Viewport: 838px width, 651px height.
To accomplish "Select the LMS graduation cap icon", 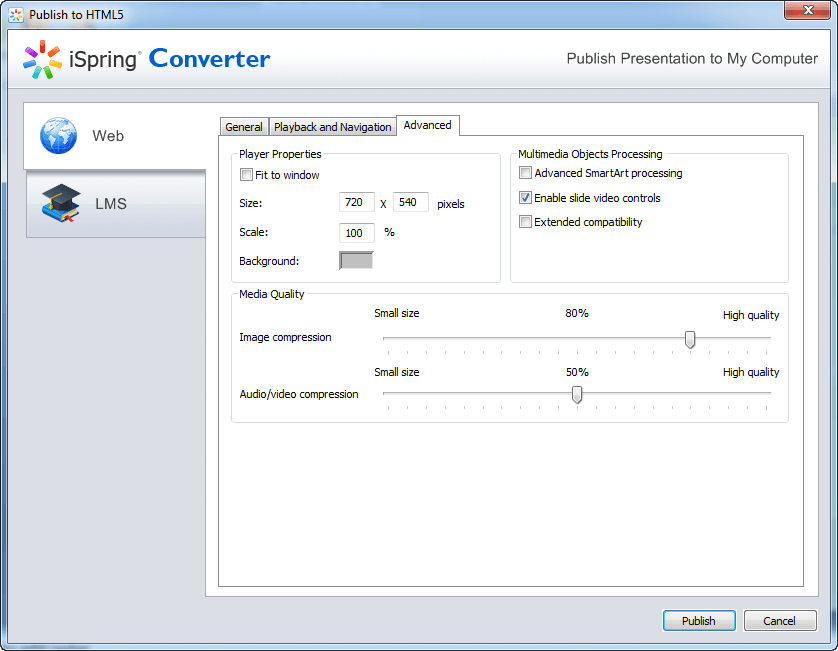I will pyautogui.click(x=61, y=203).
